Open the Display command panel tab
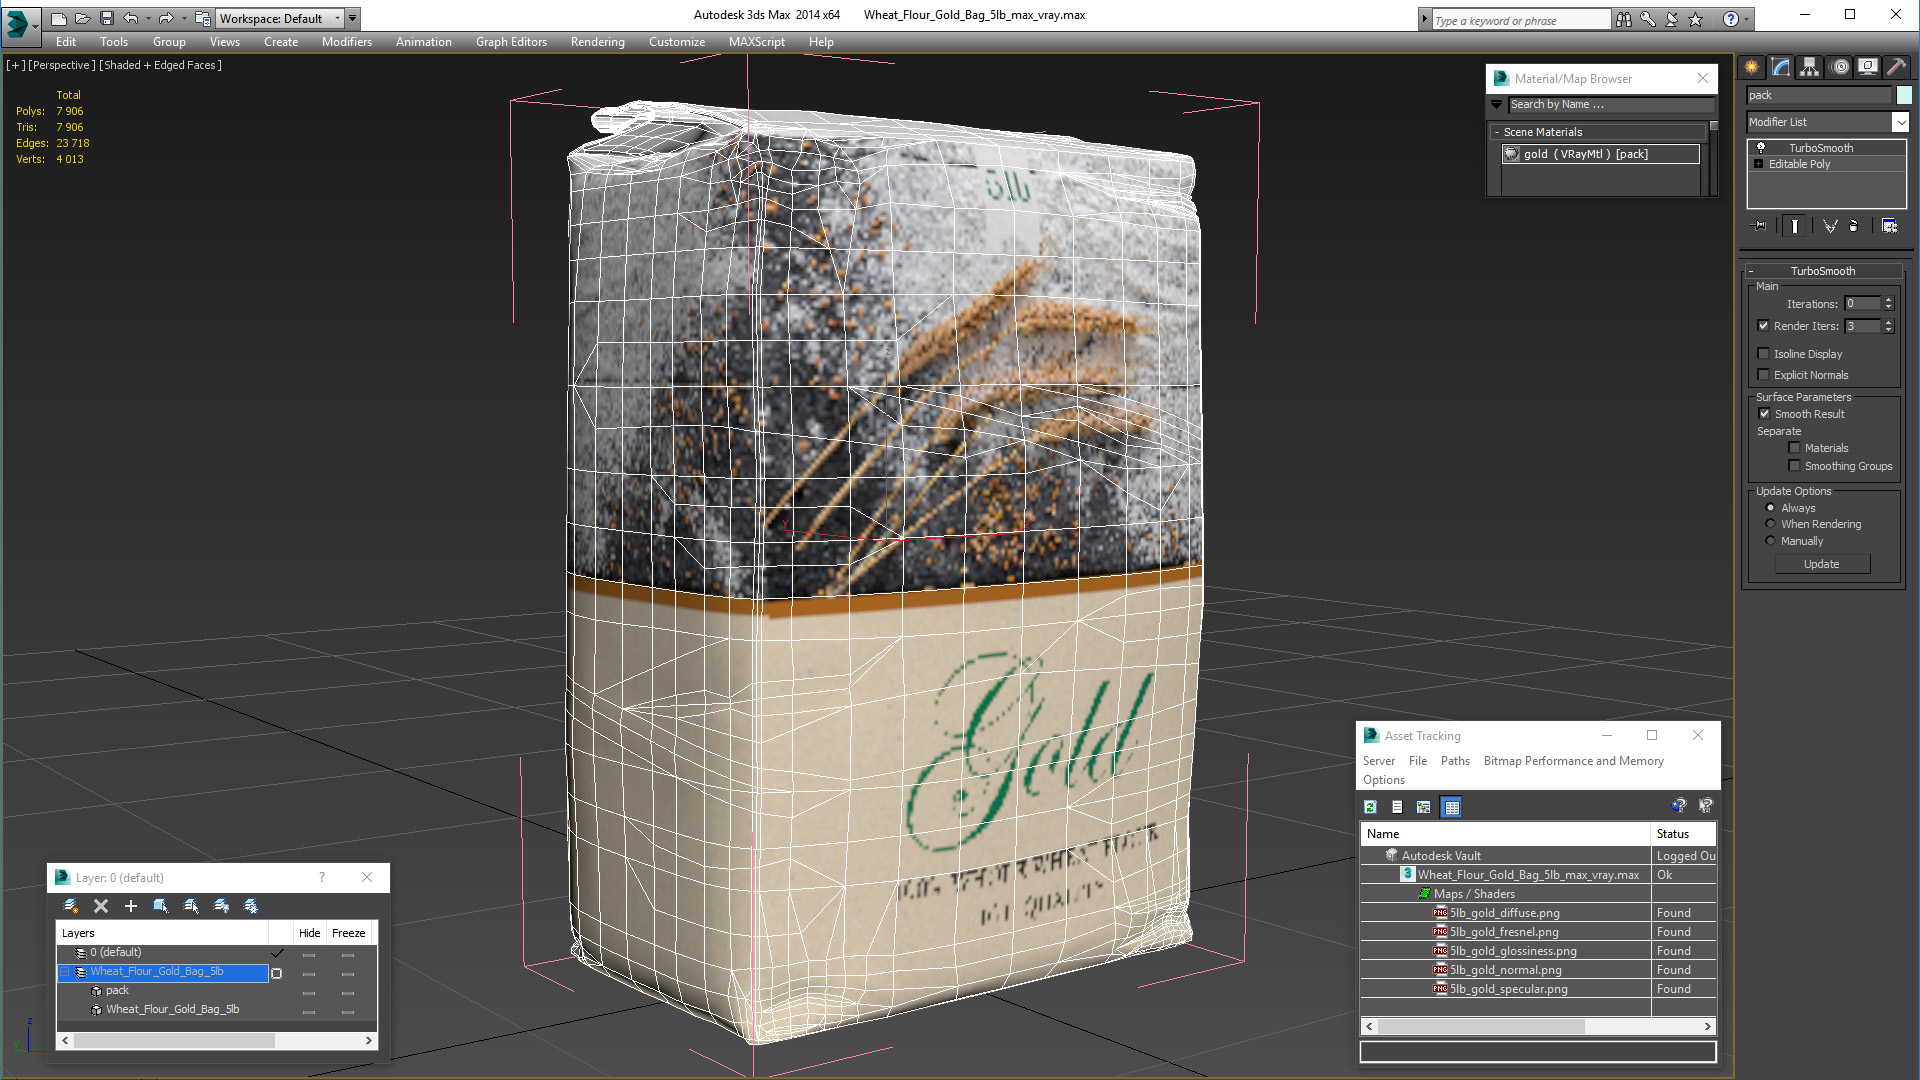 (x=1868, y=67)
